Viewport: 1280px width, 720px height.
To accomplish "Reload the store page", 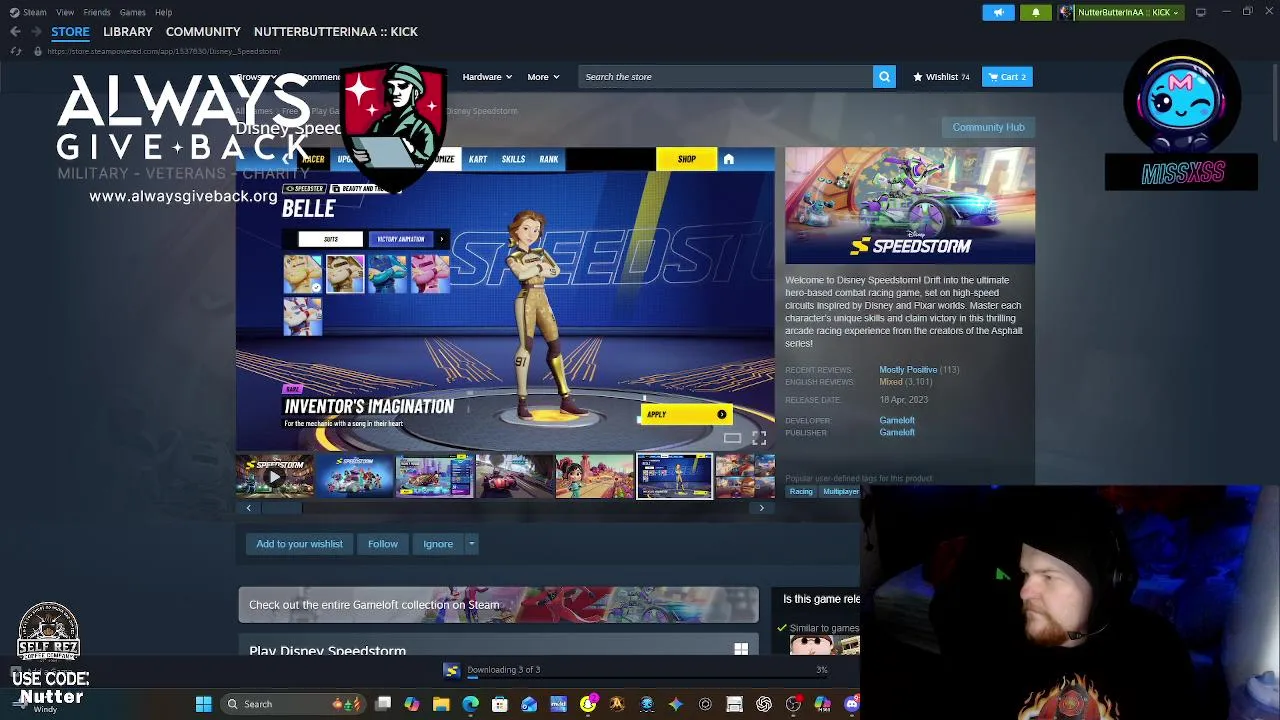I will [16, 51].
